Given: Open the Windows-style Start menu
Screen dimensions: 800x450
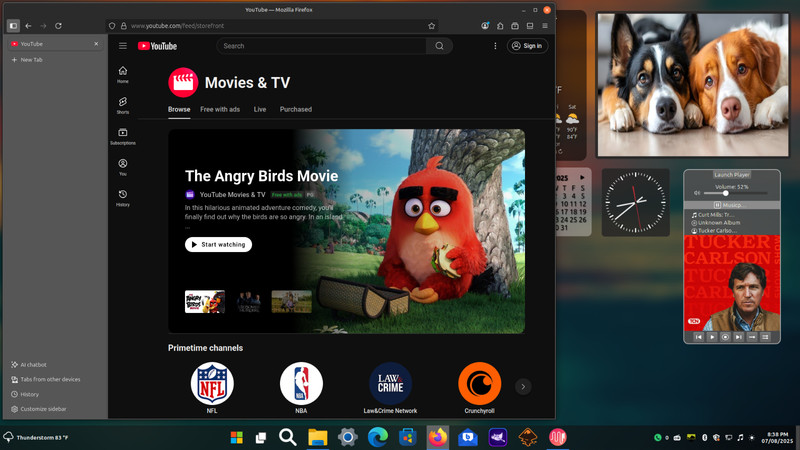Looking at the screenshot, I should [237, 437].
